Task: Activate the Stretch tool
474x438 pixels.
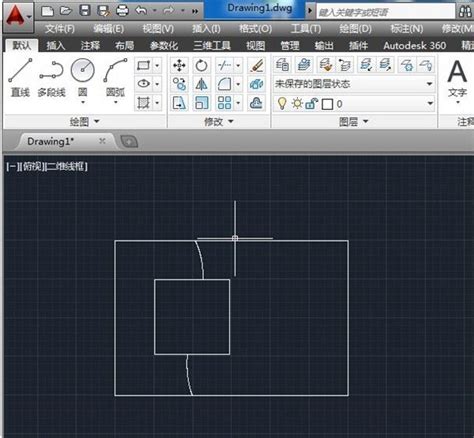Action: click(179, 103)
